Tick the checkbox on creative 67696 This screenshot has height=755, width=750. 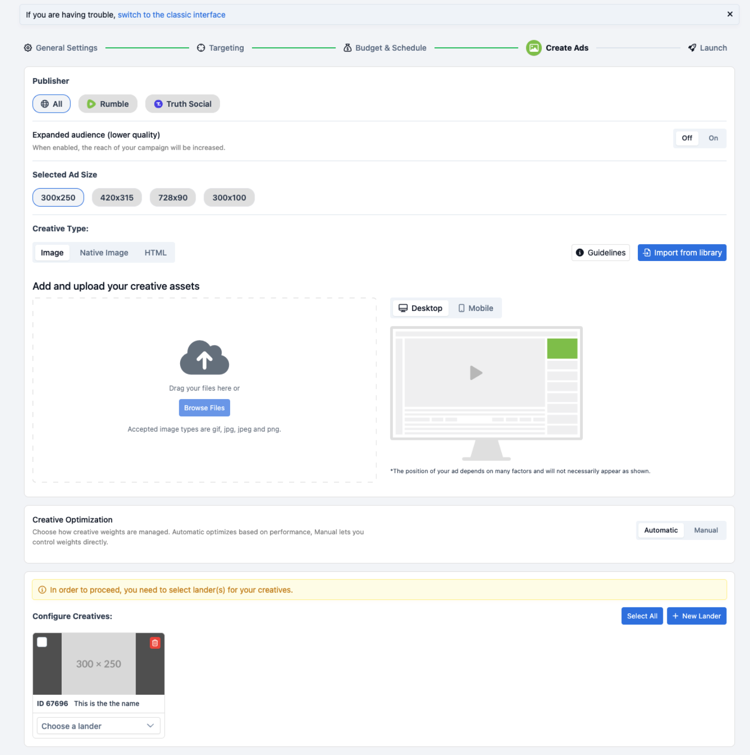coord(42,642)
